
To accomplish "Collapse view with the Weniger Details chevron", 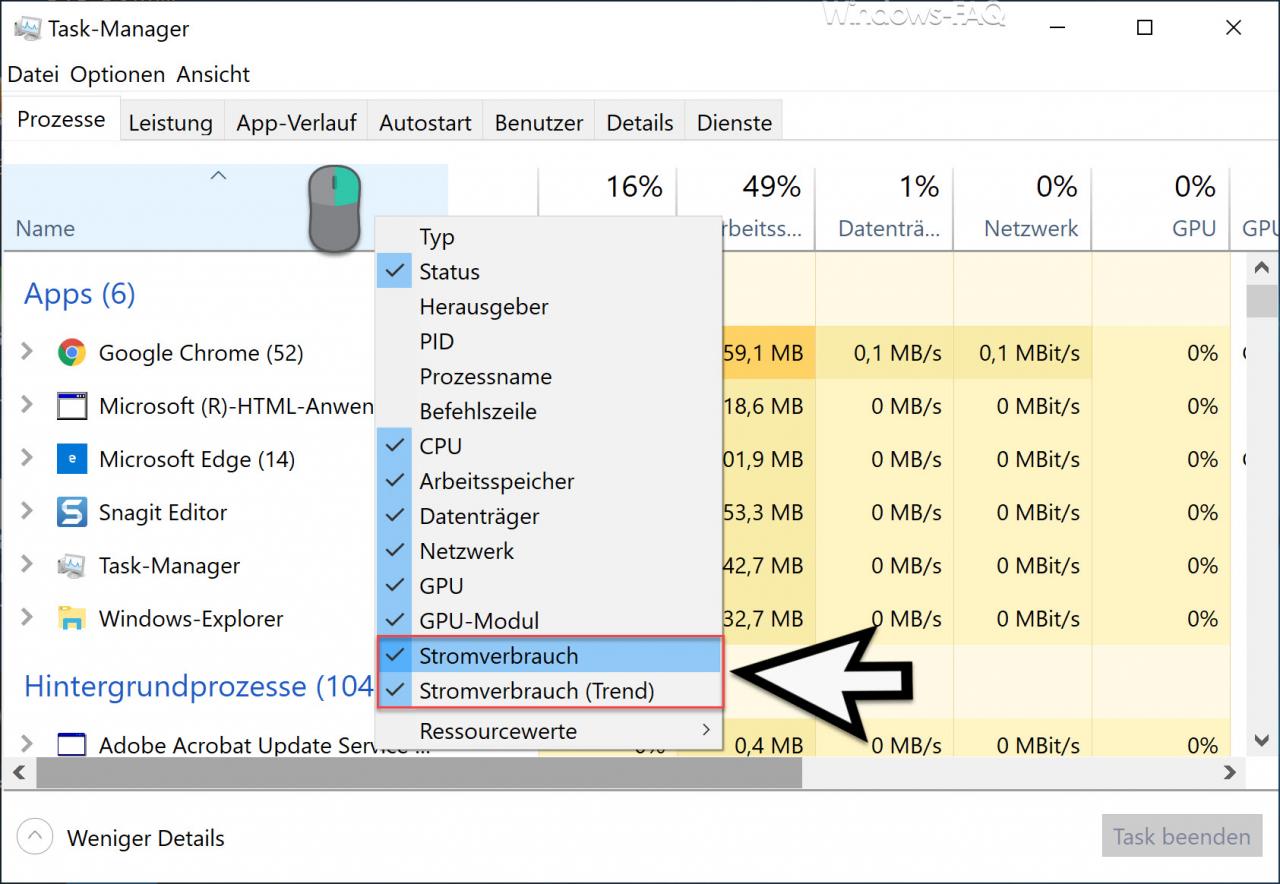I will [x=34, y=837].
